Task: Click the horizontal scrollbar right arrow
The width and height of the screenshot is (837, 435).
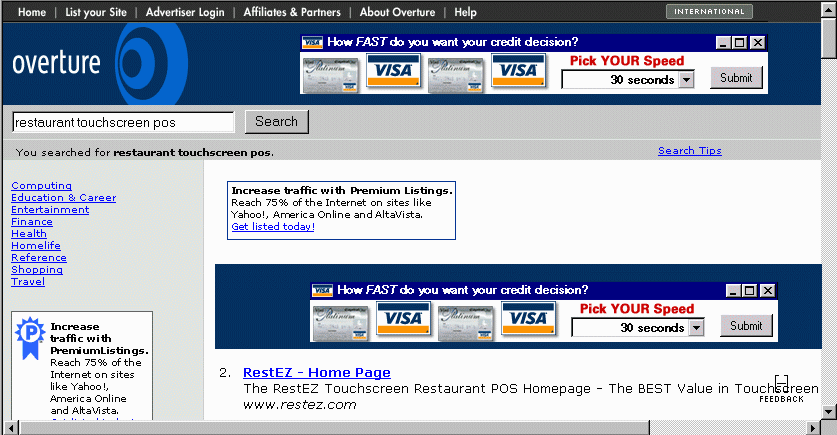Action: pos(813,428)
